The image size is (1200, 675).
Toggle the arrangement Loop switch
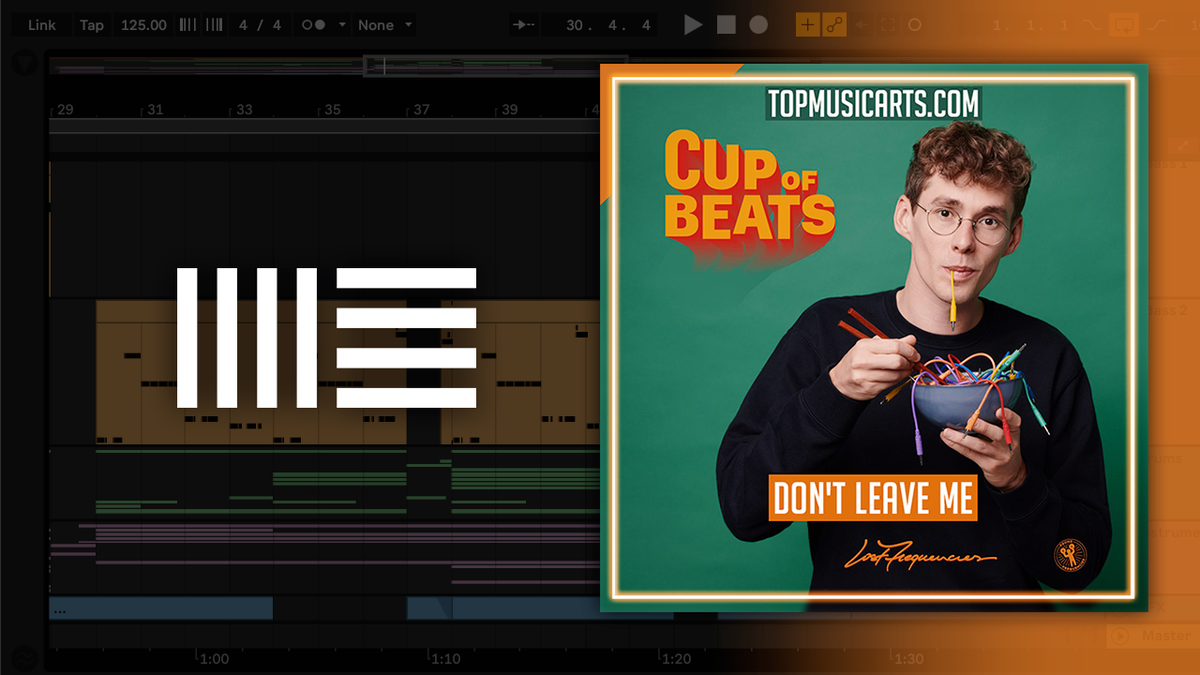(x=1125, y=24)
